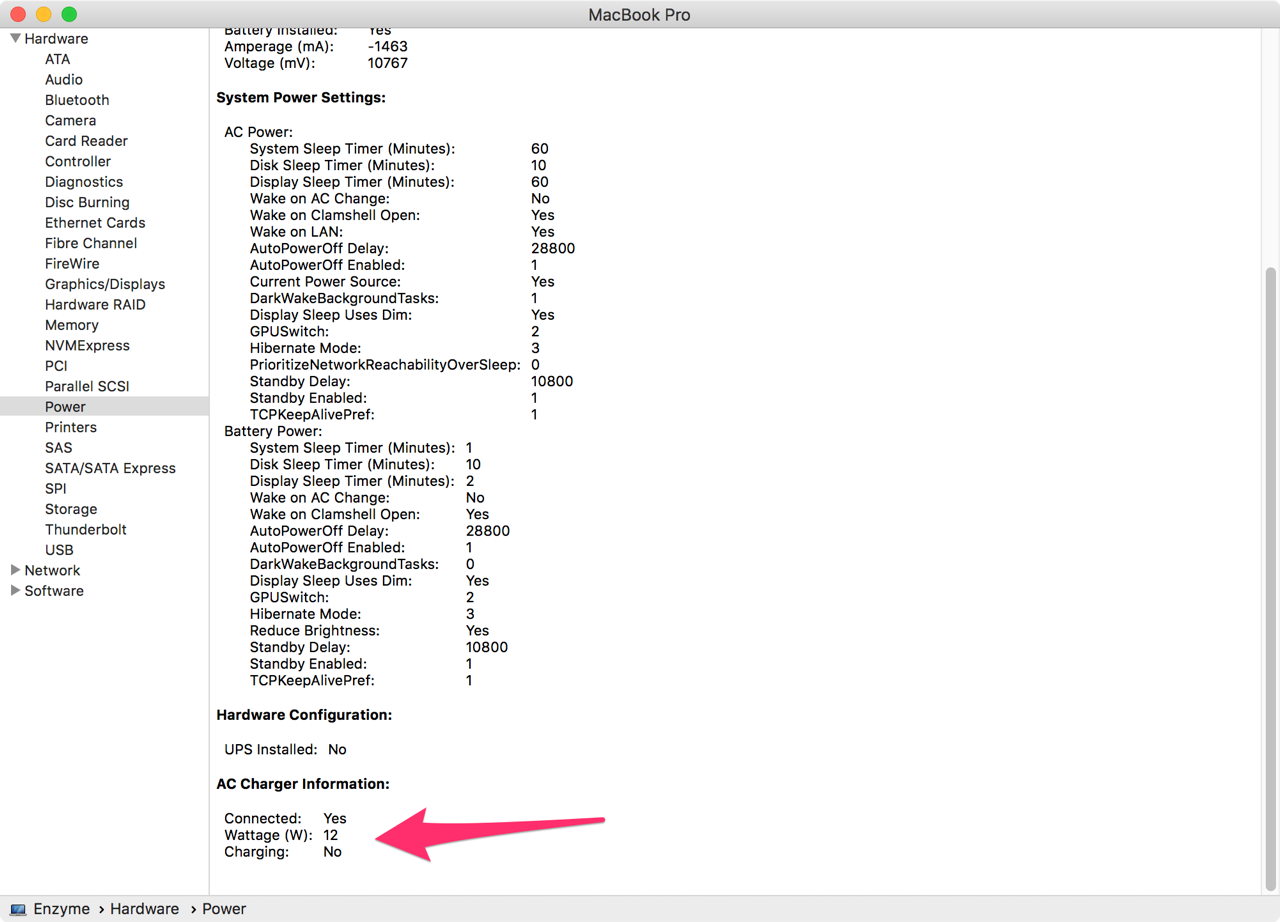Open Graphics/Displays information

105,284
